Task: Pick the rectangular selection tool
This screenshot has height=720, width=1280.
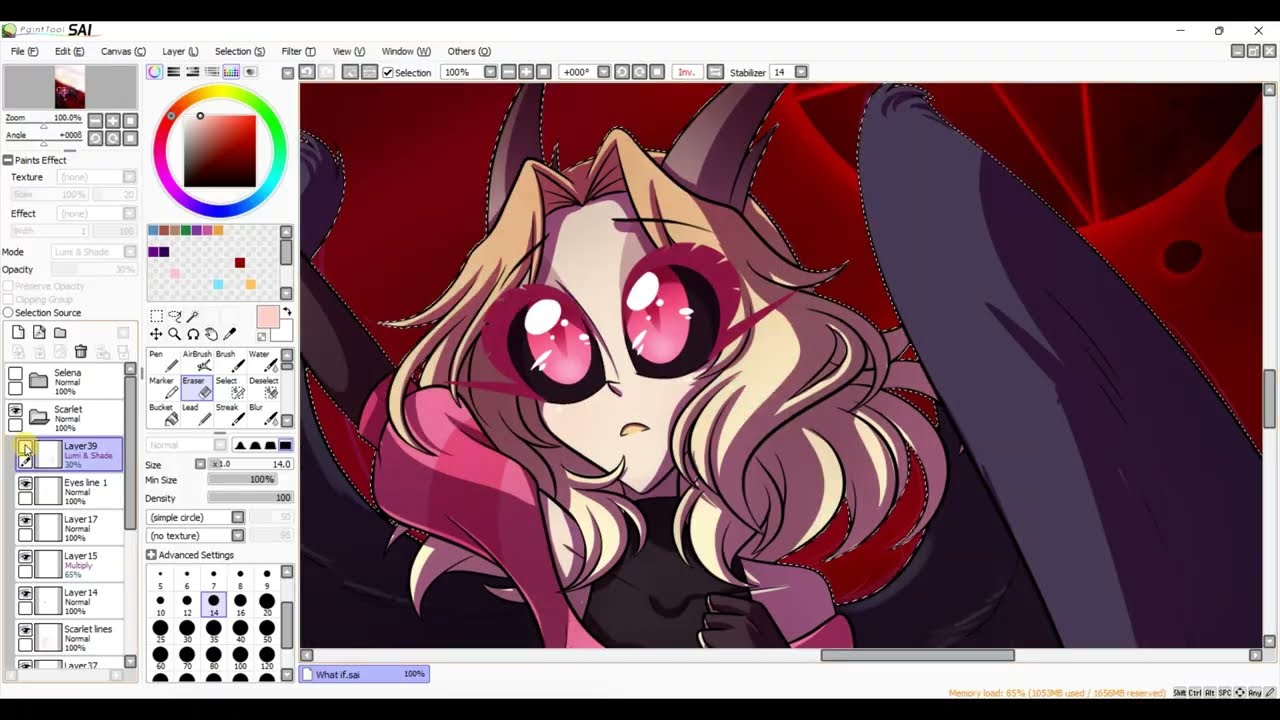Action: pos(156,316)
